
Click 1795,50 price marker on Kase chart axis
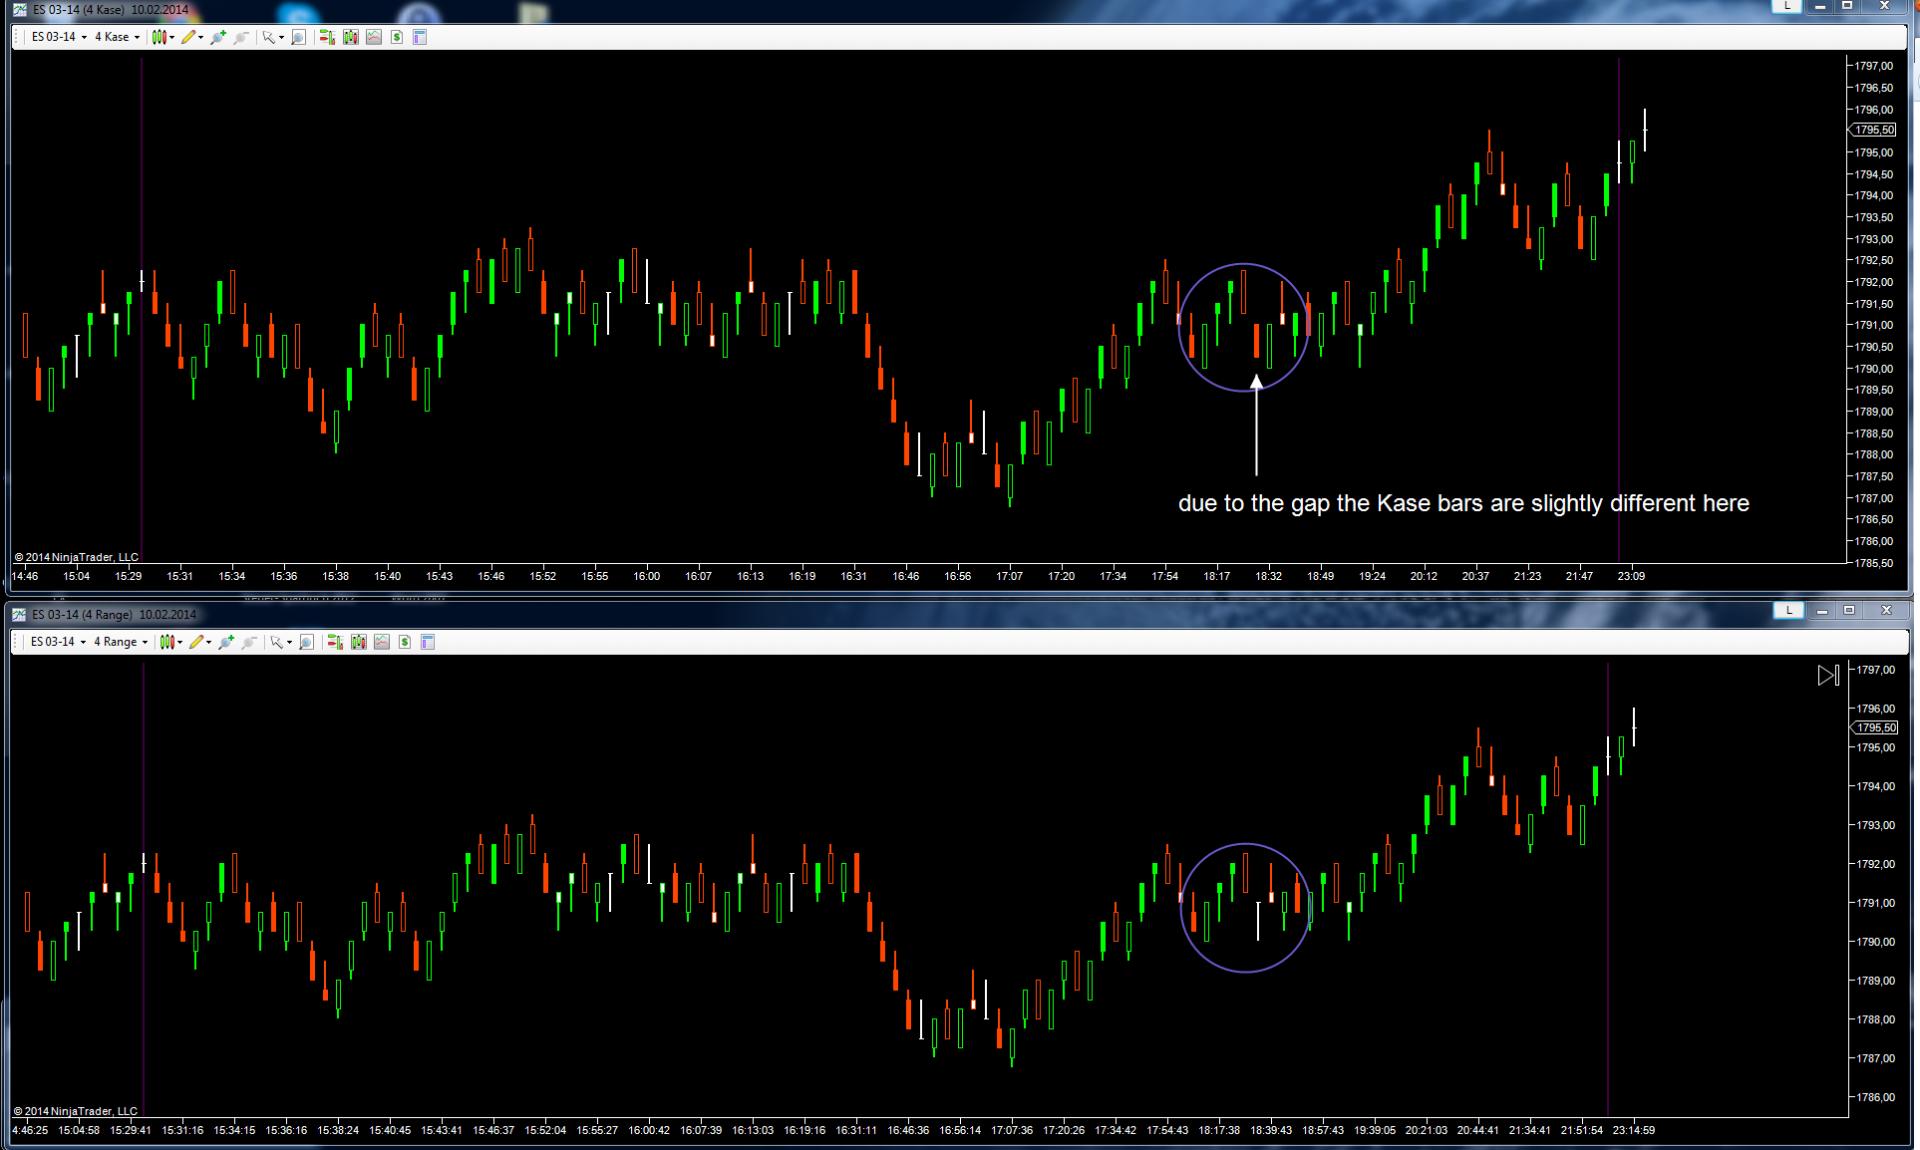pyautogui.click(x=1873, y=130)
